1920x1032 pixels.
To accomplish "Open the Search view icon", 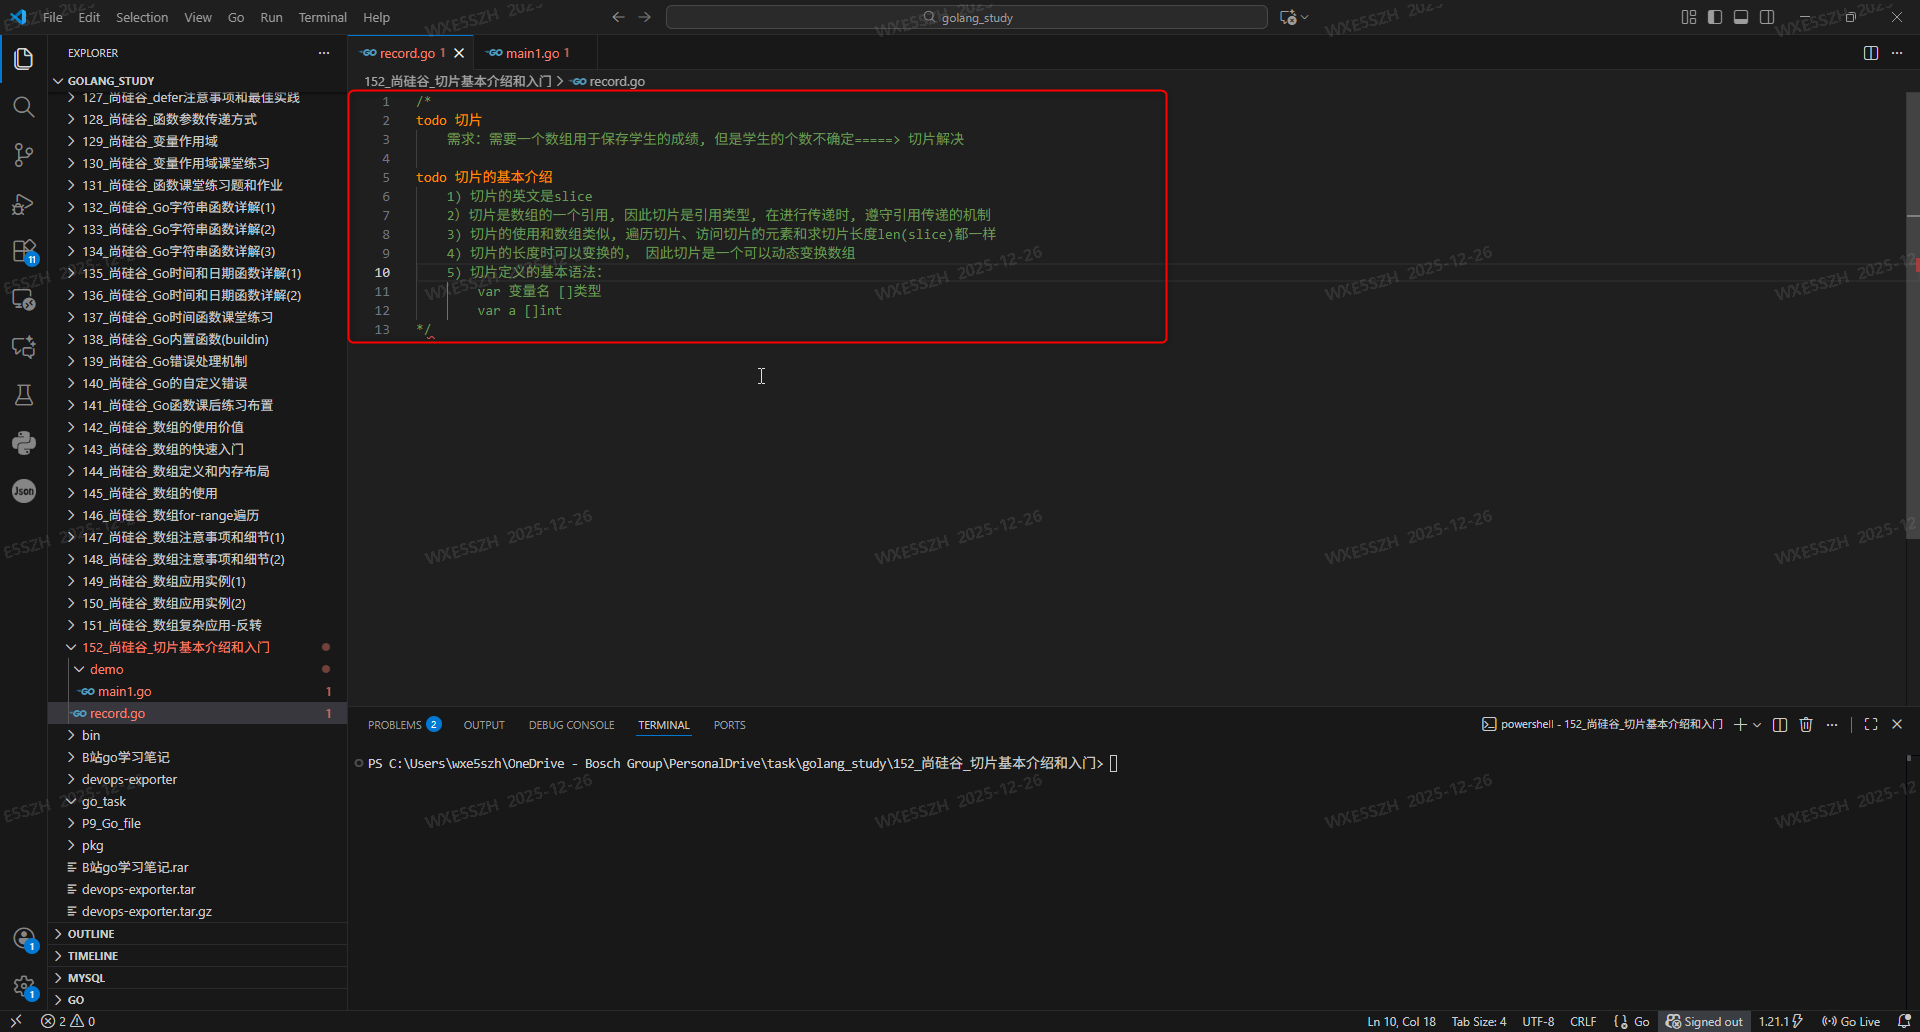I will [24, 107].
